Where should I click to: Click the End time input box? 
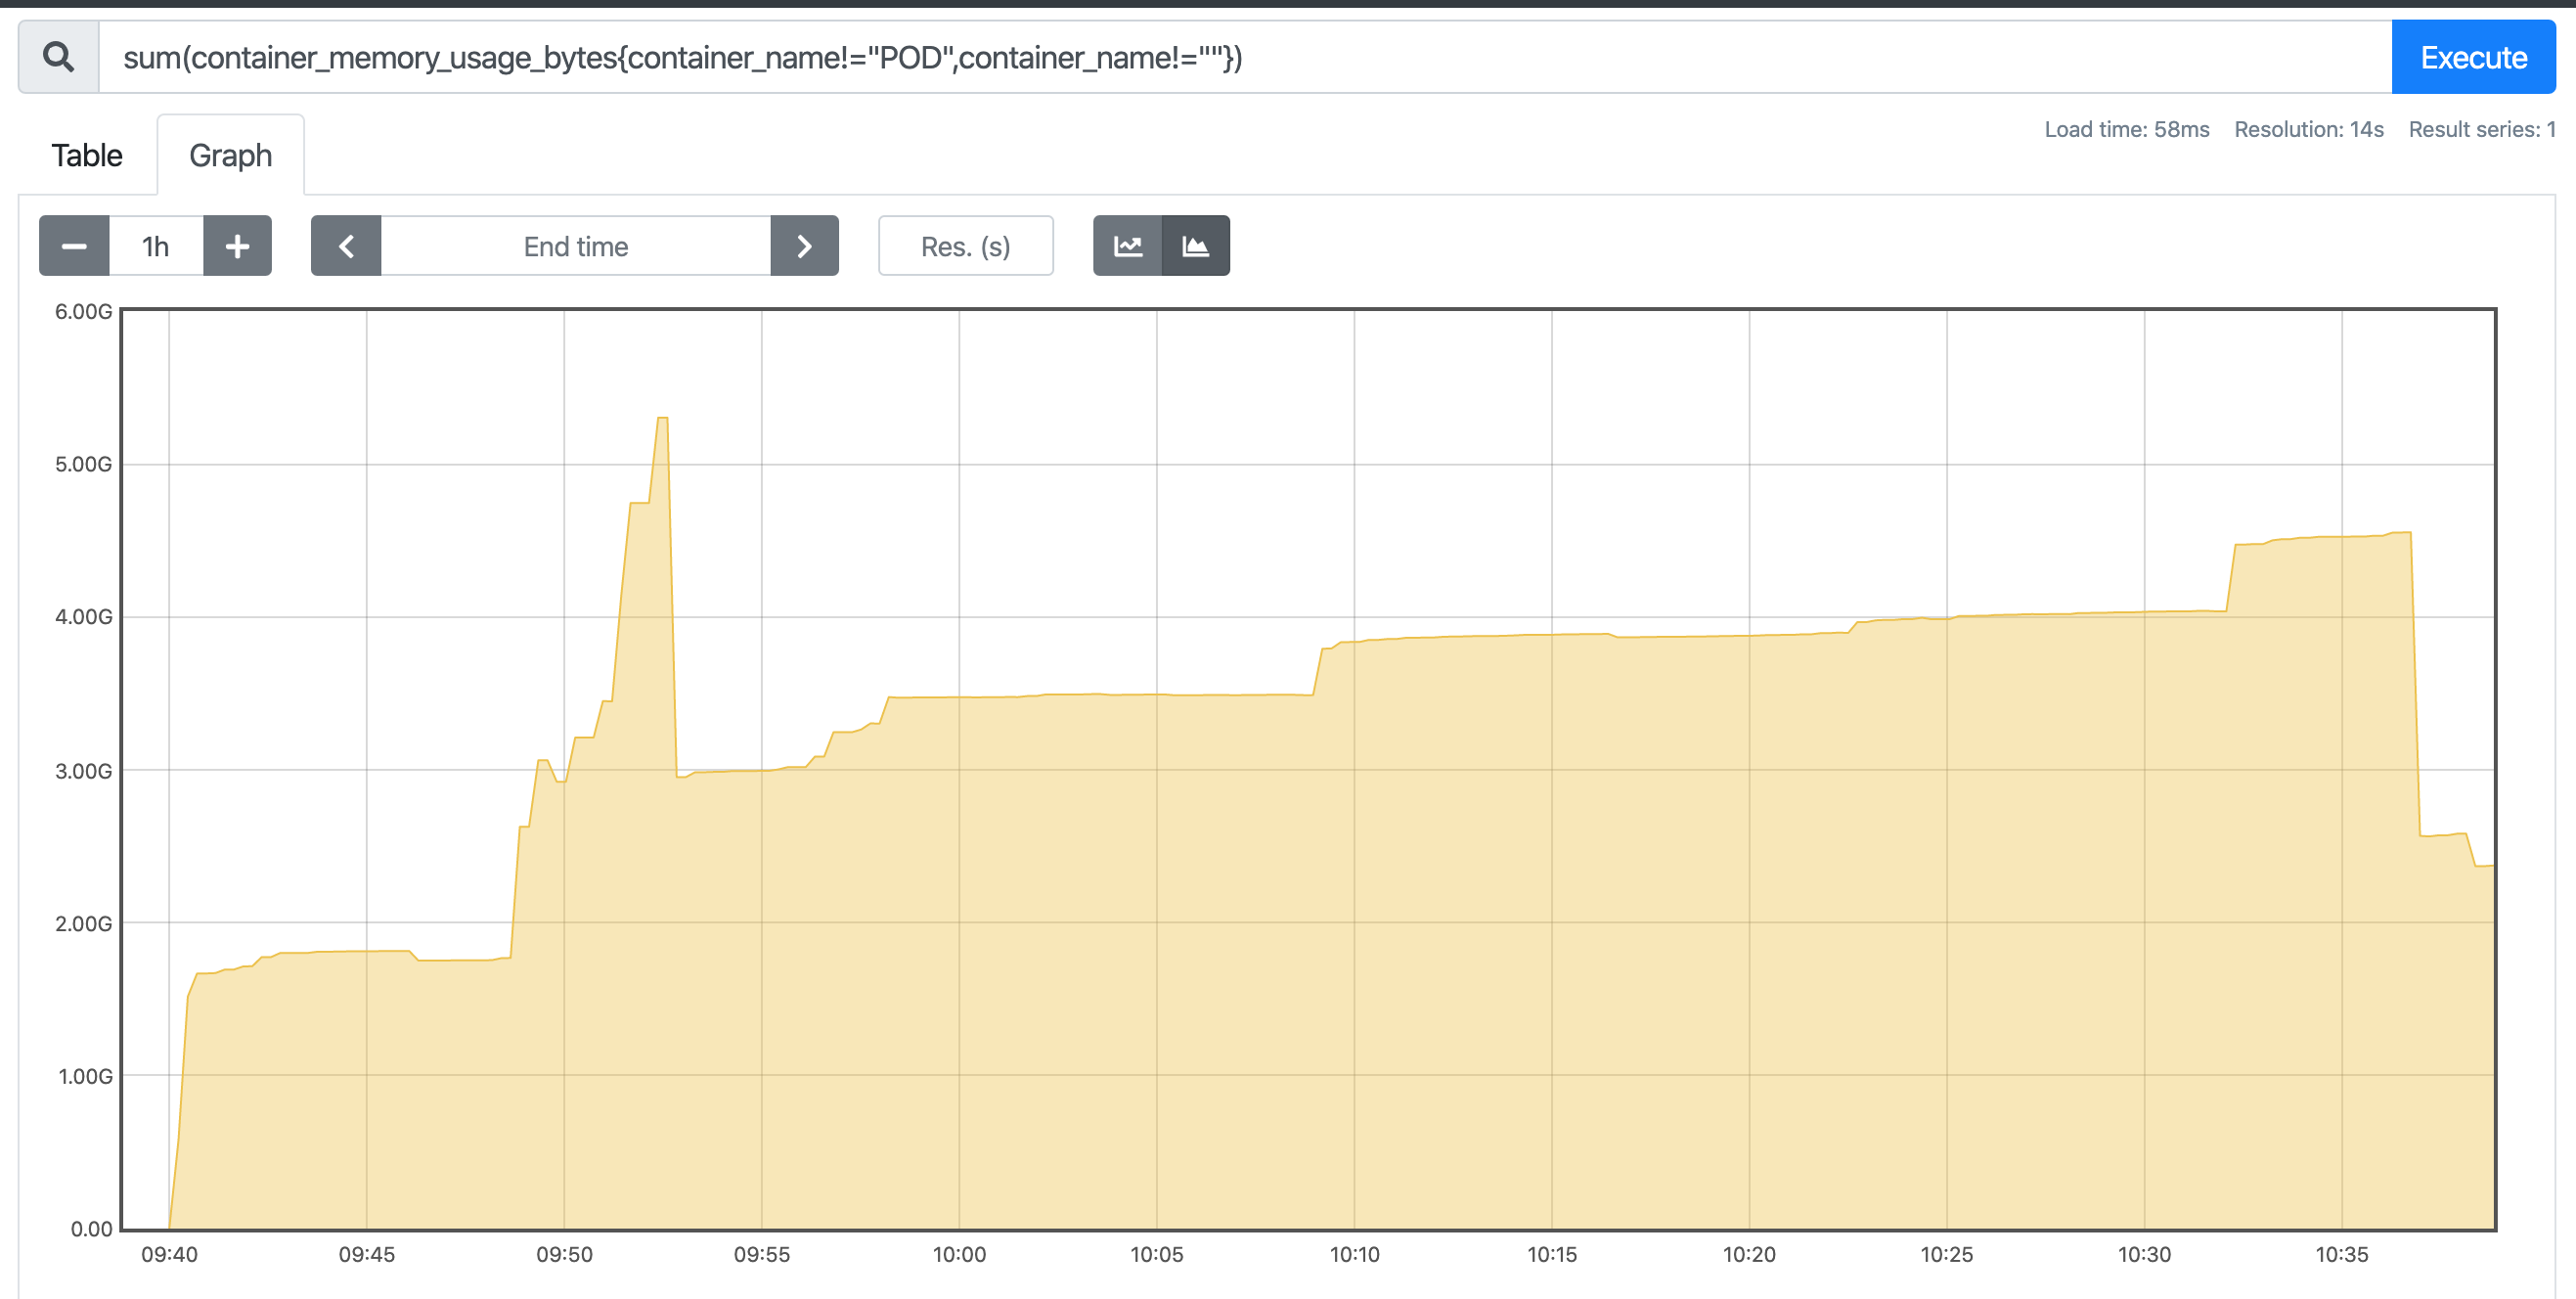coord(576,246)
